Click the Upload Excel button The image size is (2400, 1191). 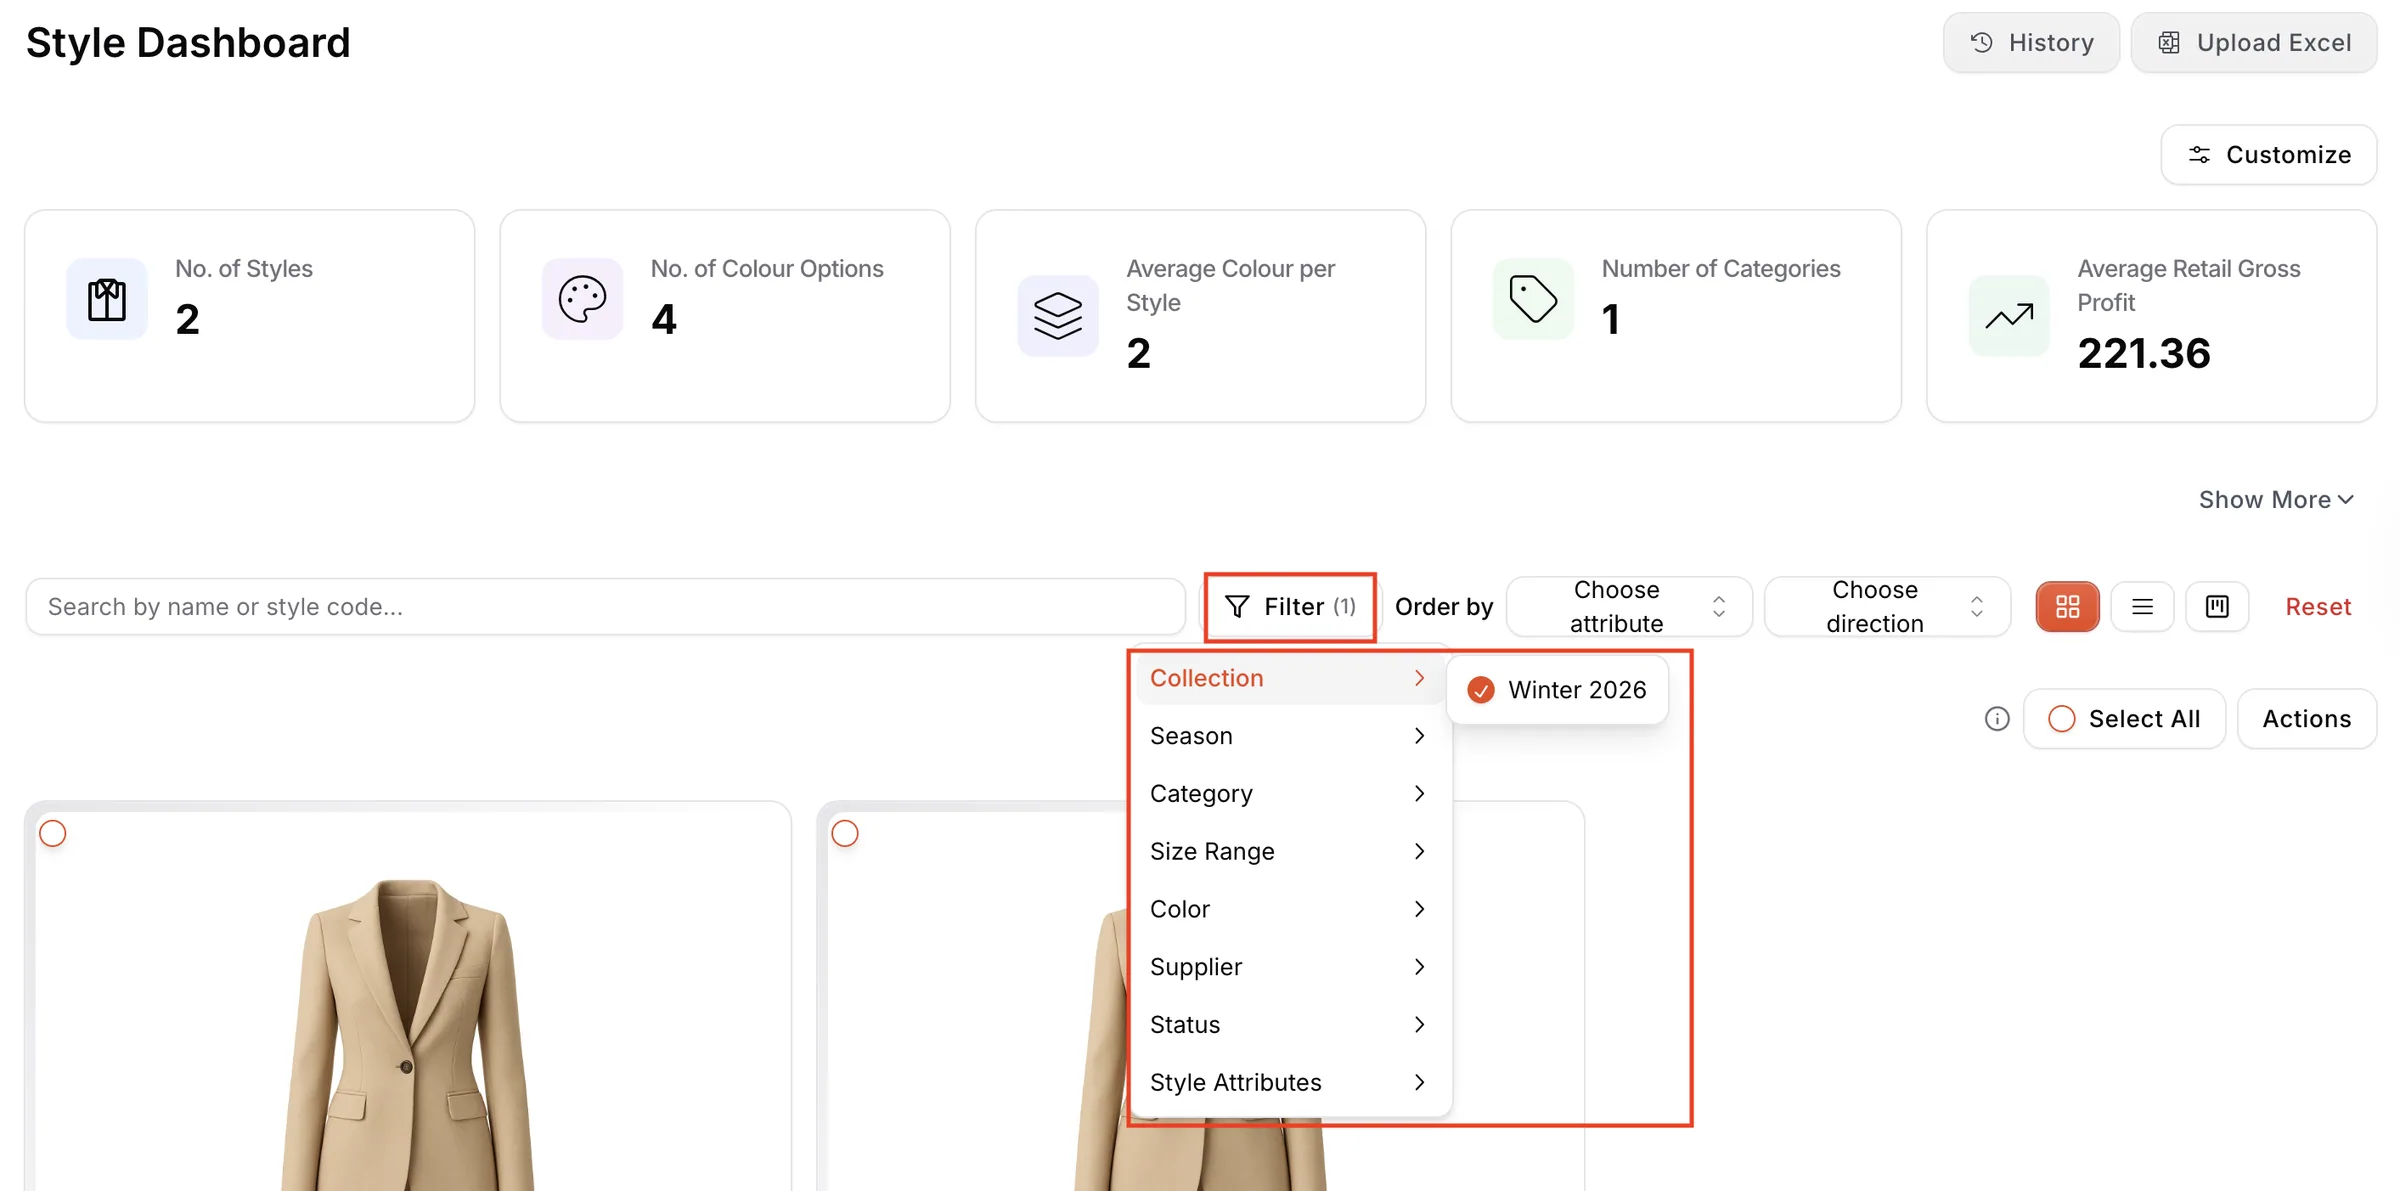point(2254,43)
